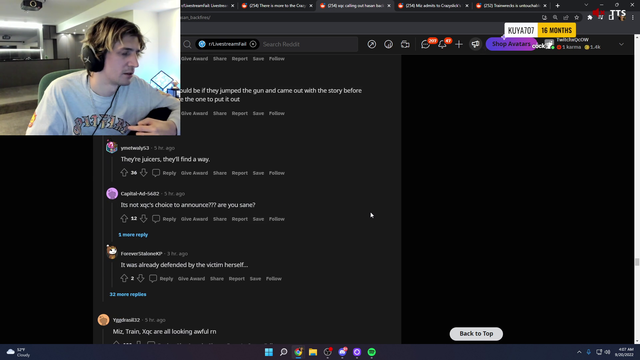Upvote Capital-Ad-5682's comment
Viewport: 640px width, 360px height.
tap(124, 219)
